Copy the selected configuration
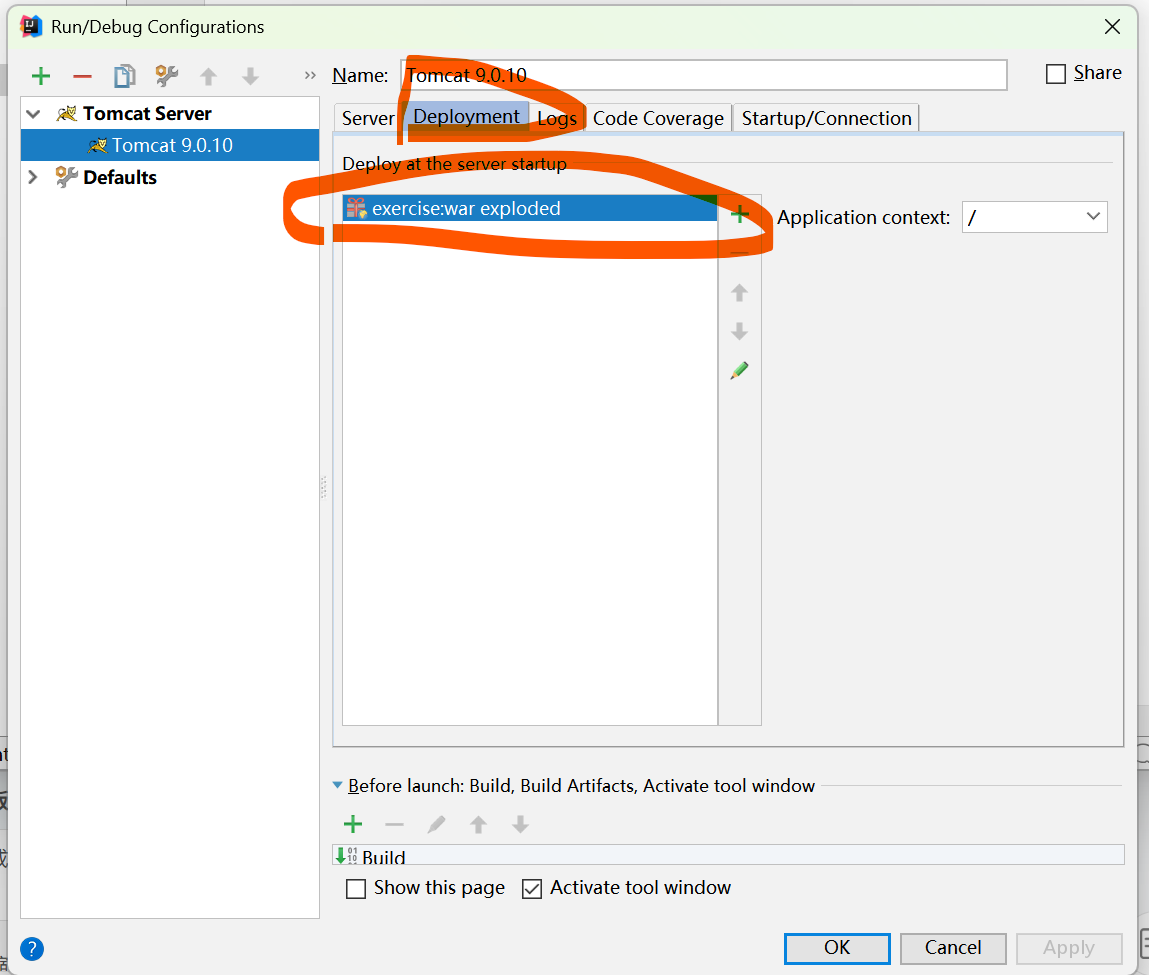 (x=125, y=75)
